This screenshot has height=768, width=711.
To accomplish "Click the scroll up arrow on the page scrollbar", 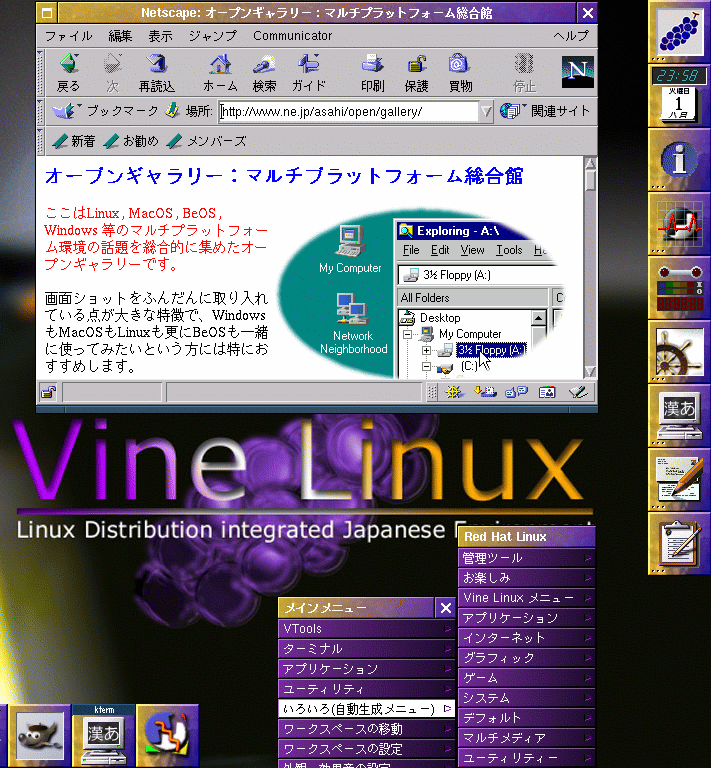I will tap(590, 163).
